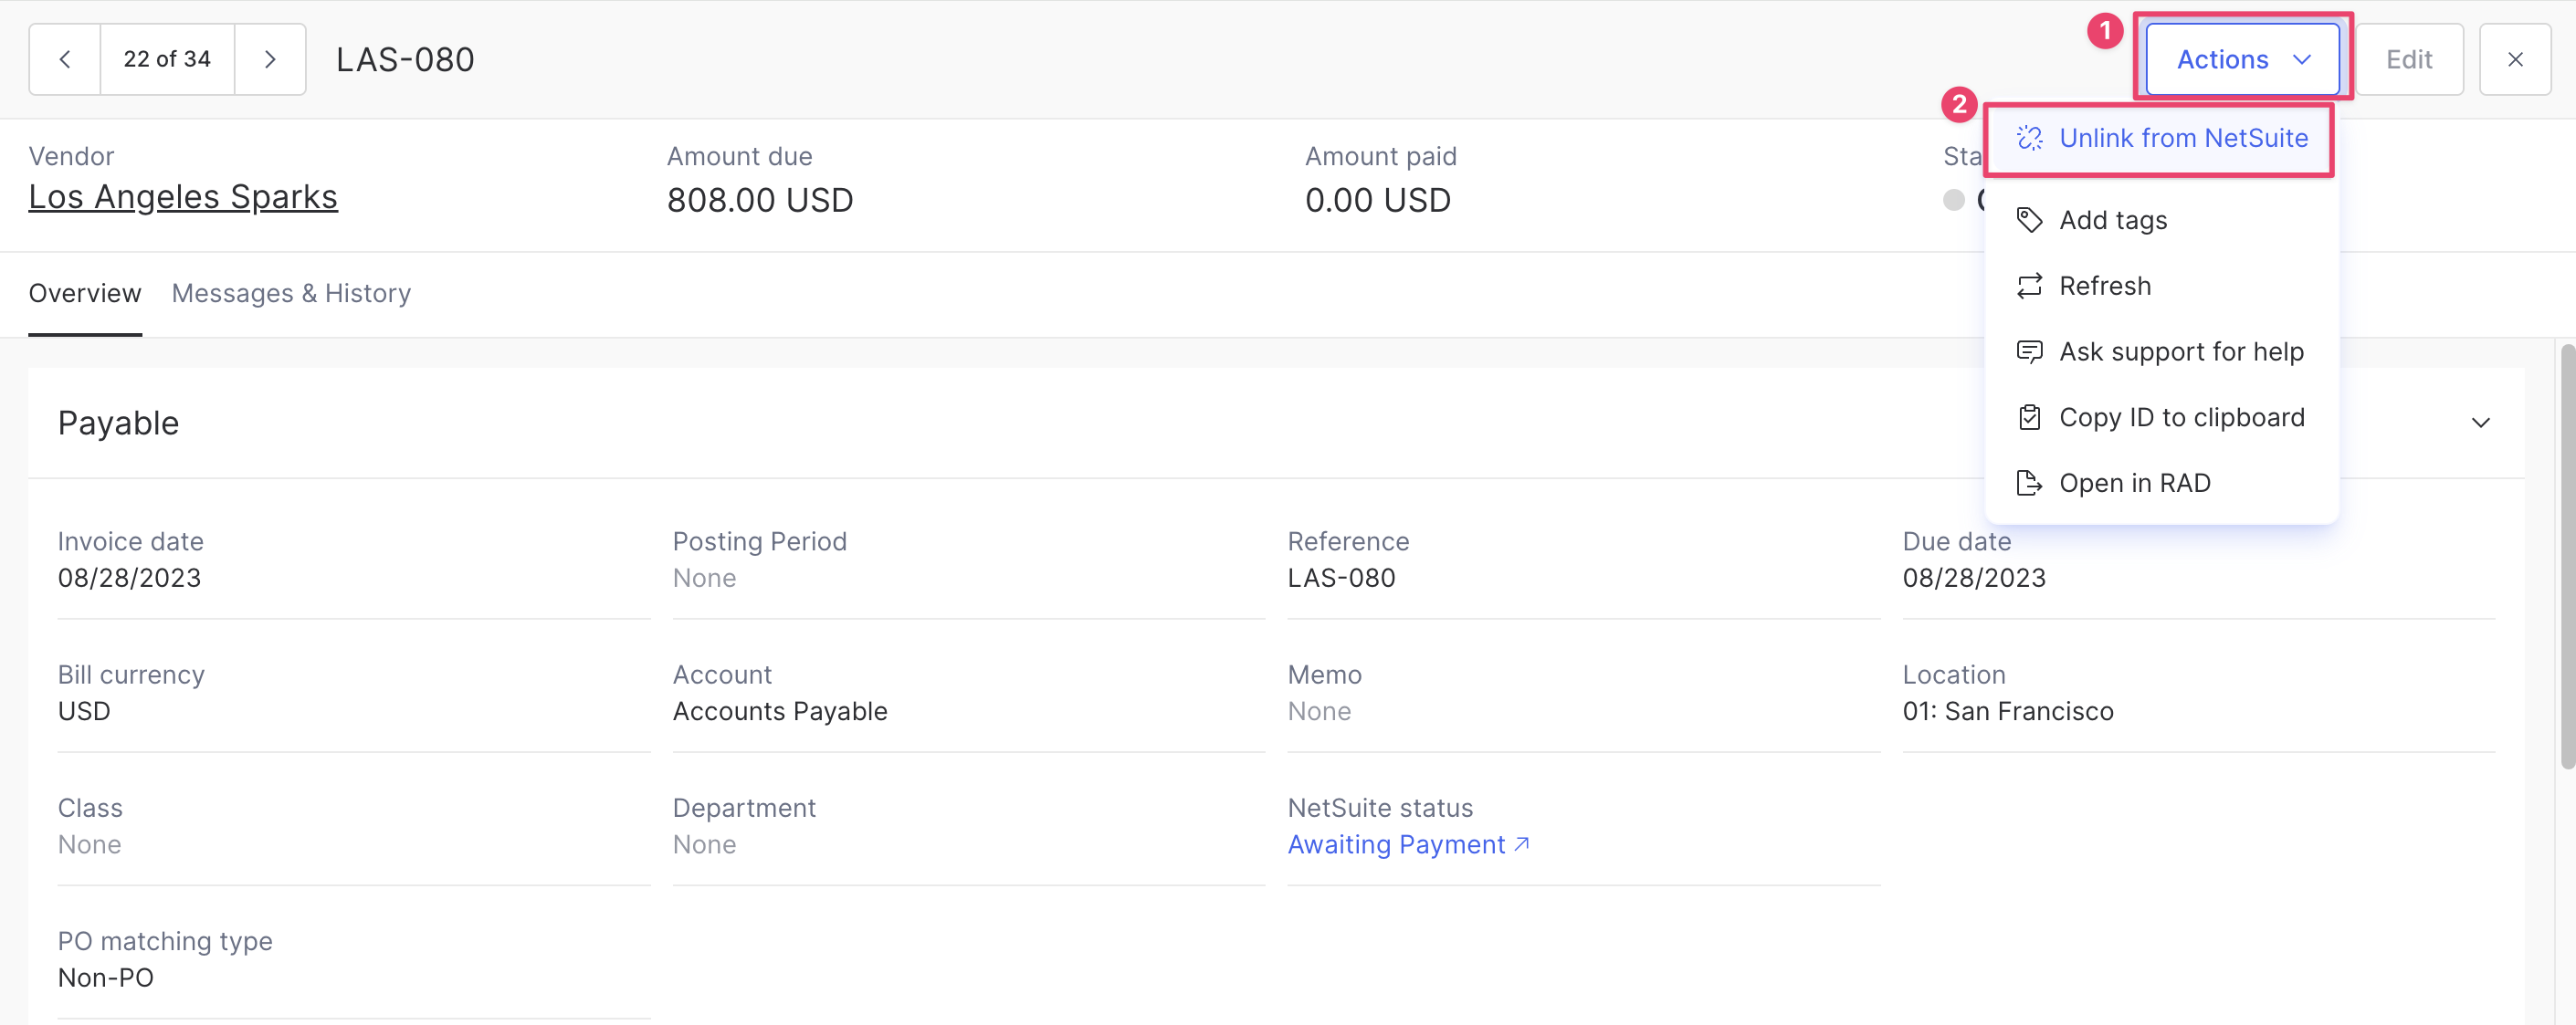2576x1025 pixels.
Task: Close the LAS-080 detail panel
Action: point(2515,59)
